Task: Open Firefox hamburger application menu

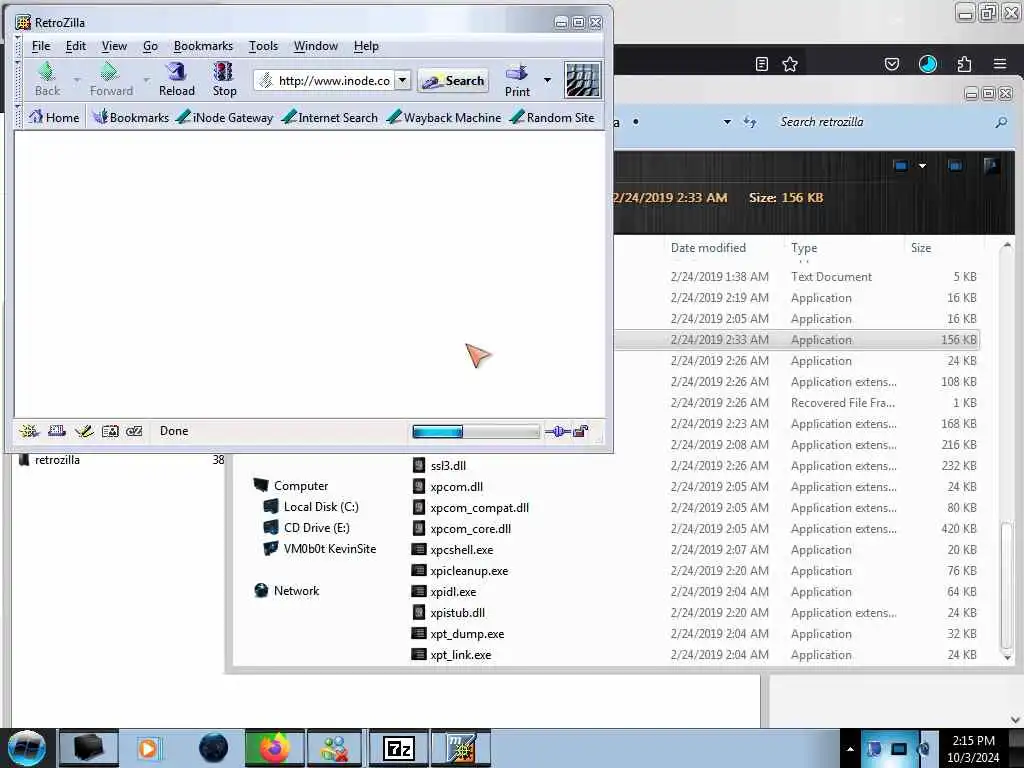Action: click(x=1000, y=64)
